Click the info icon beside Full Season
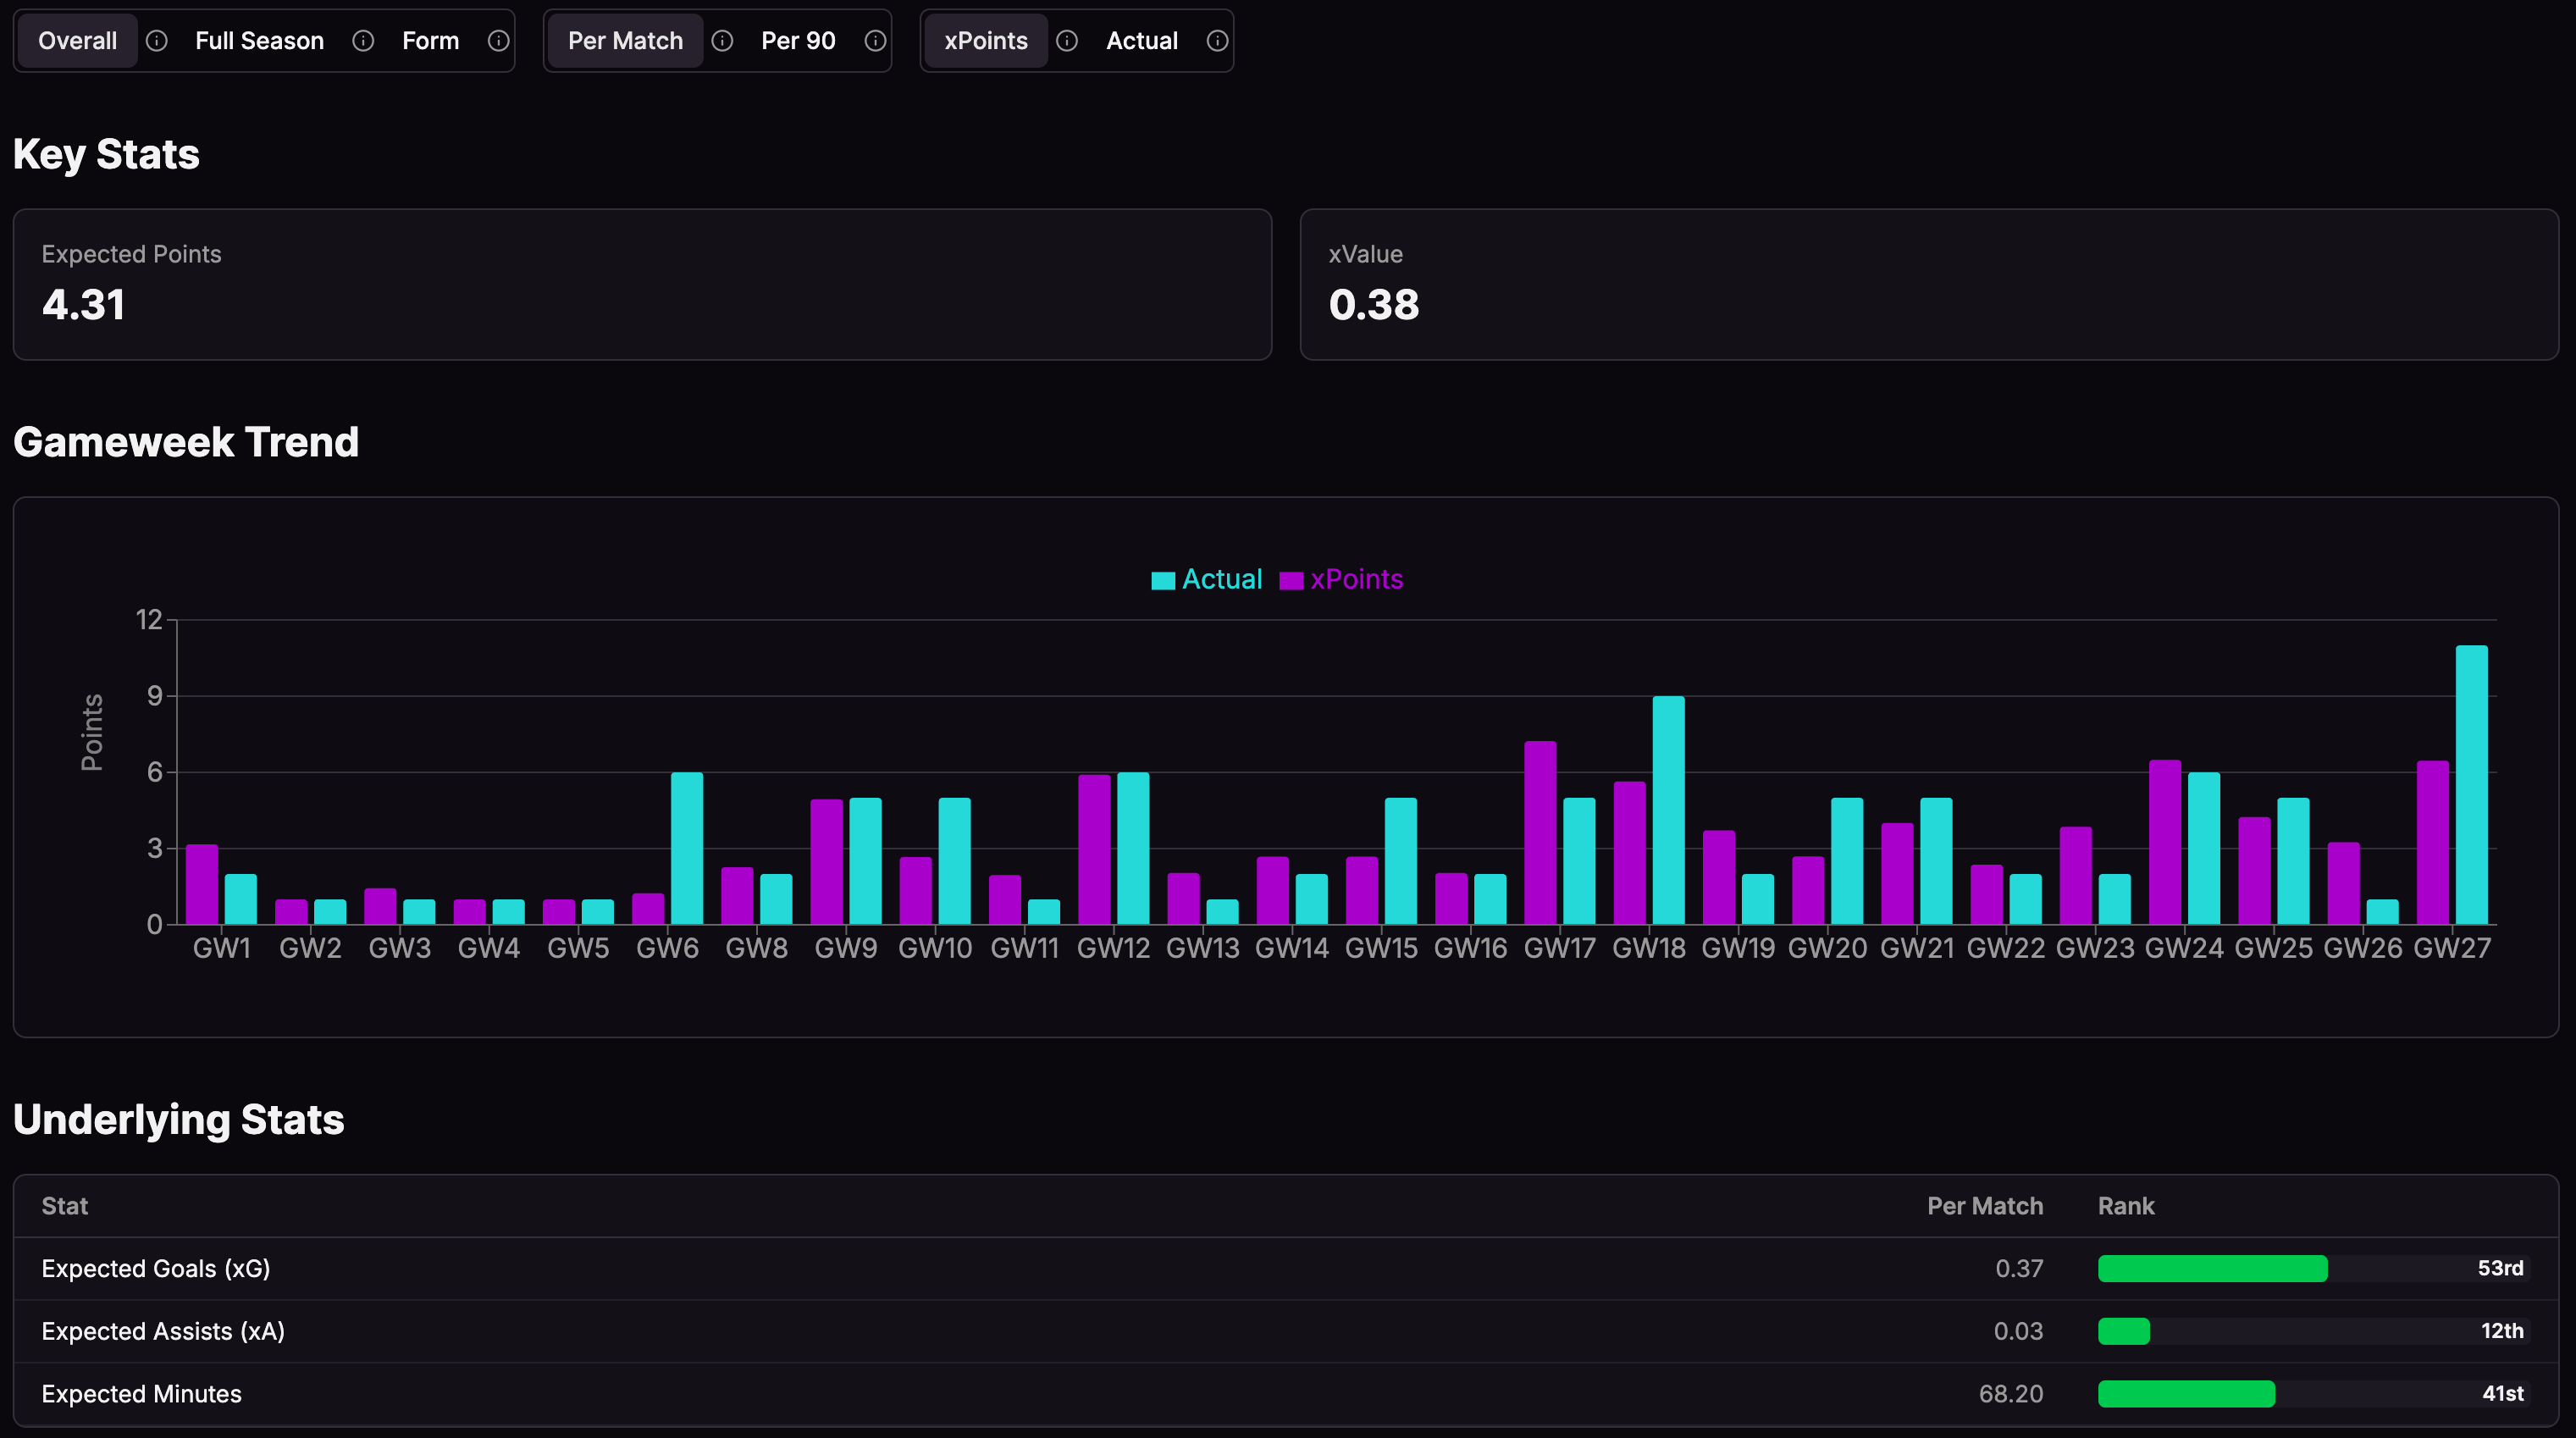 [x=363, y=41]
